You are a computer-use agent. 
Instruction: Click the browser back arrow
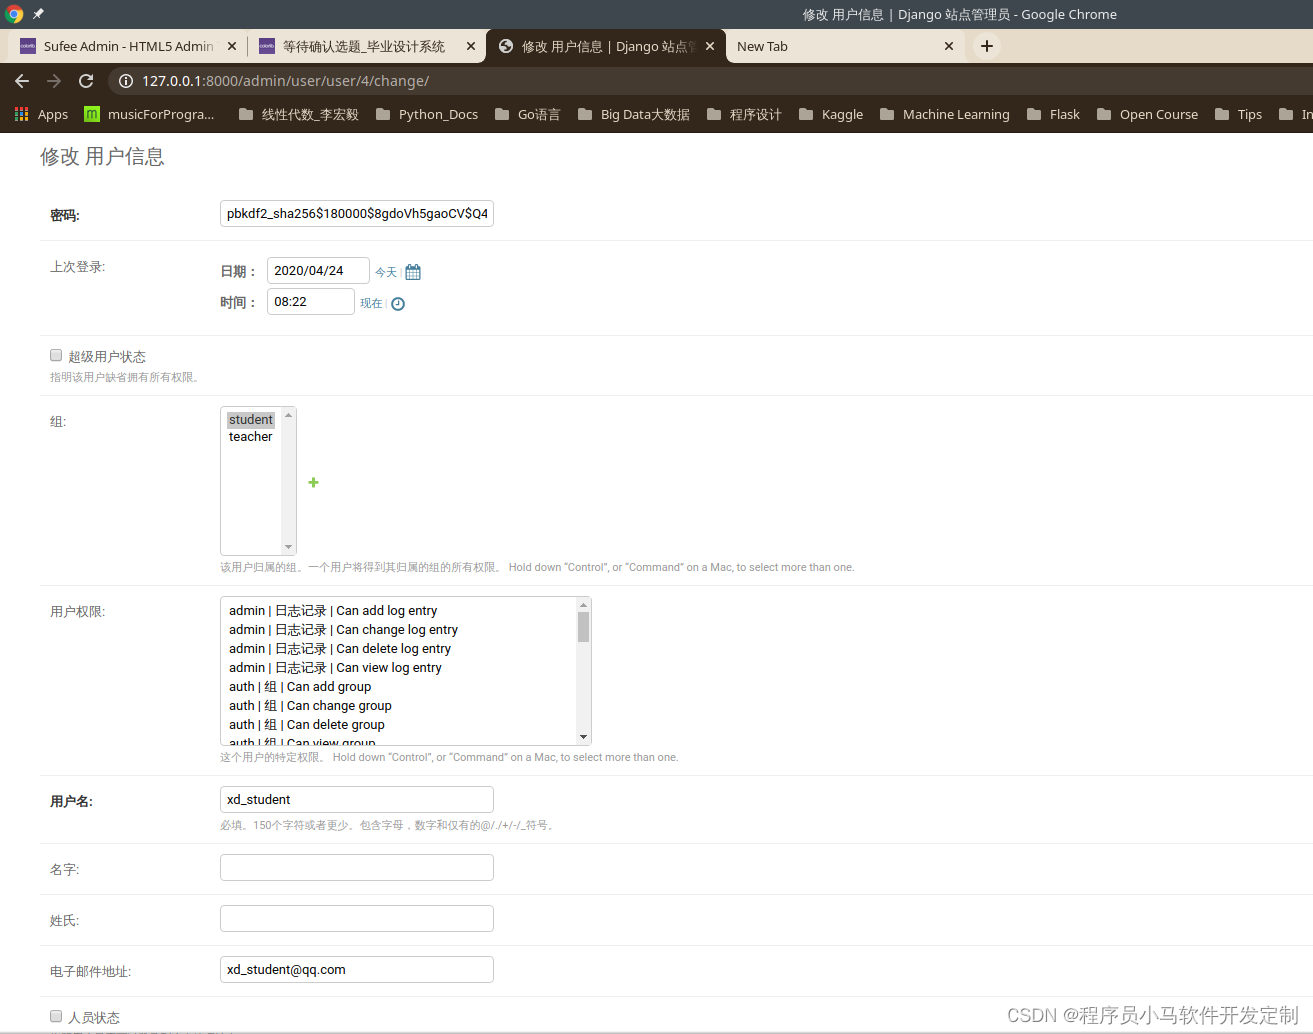click(x=22, y=81)
